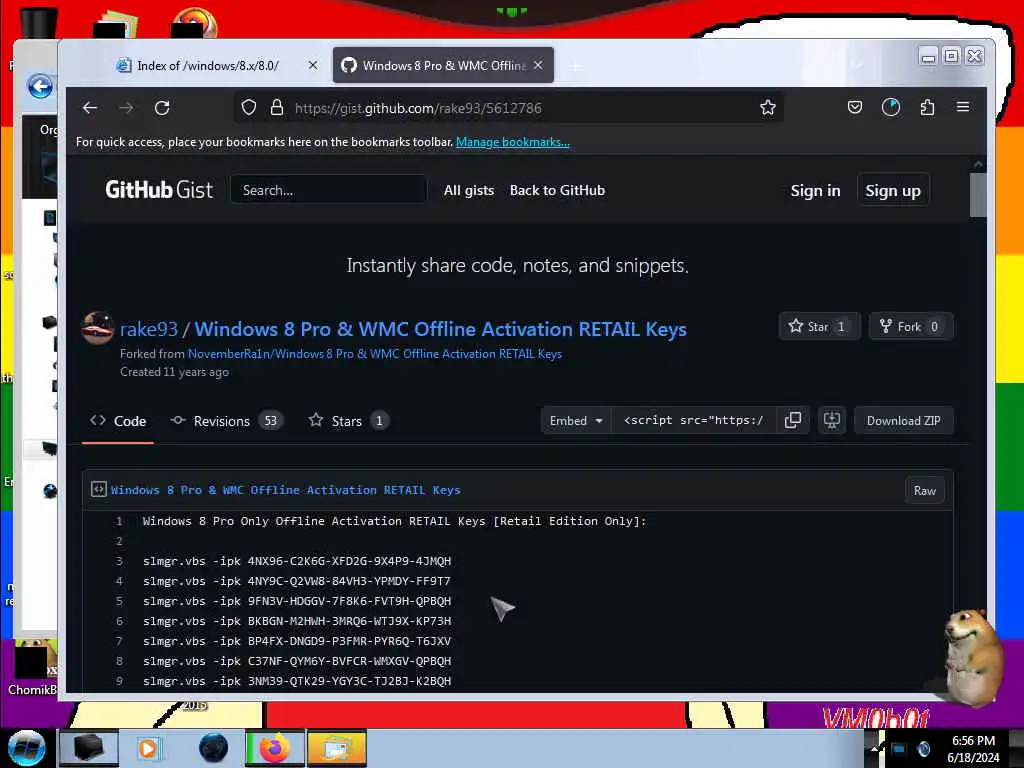Click the page vertical scrollbar thumb
1024x768 pixels.
978,195
